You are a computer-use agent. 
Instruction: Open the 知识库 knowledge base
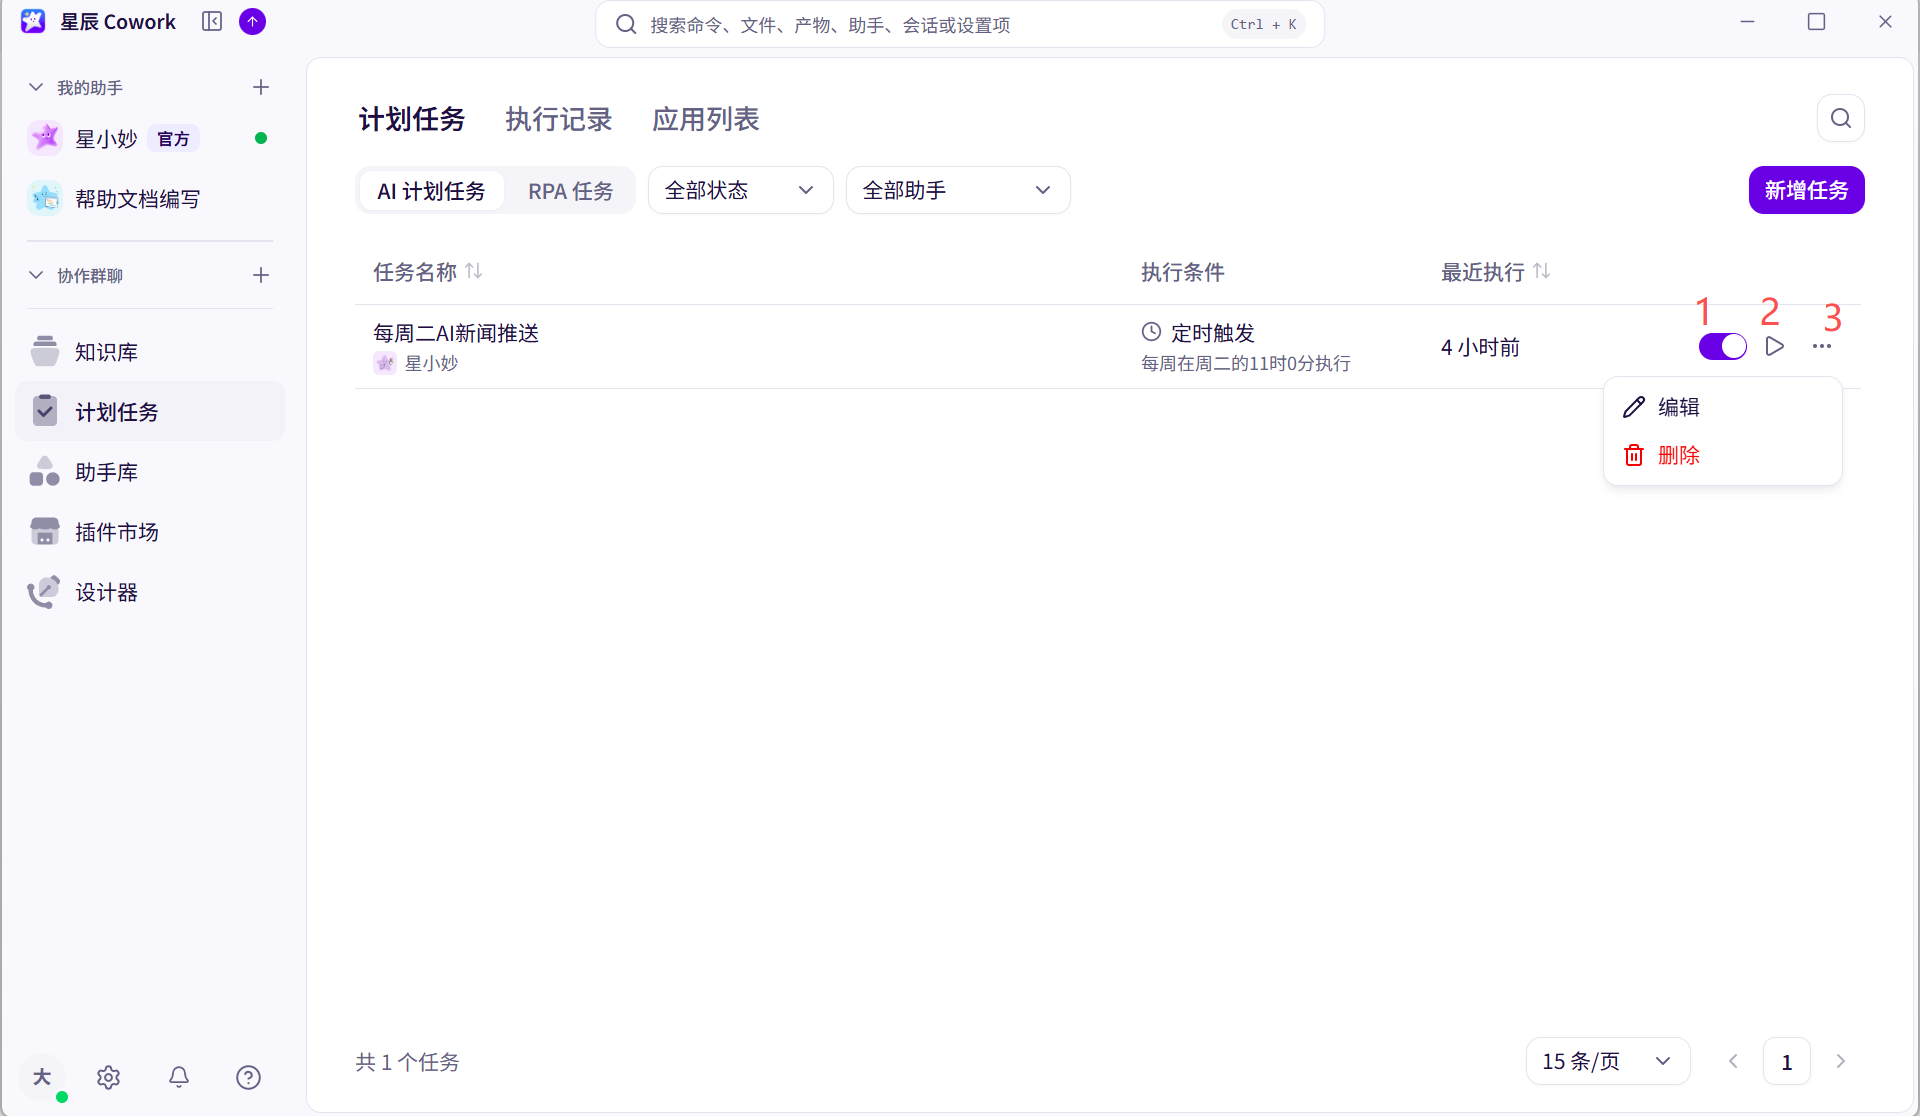point(150,352)
